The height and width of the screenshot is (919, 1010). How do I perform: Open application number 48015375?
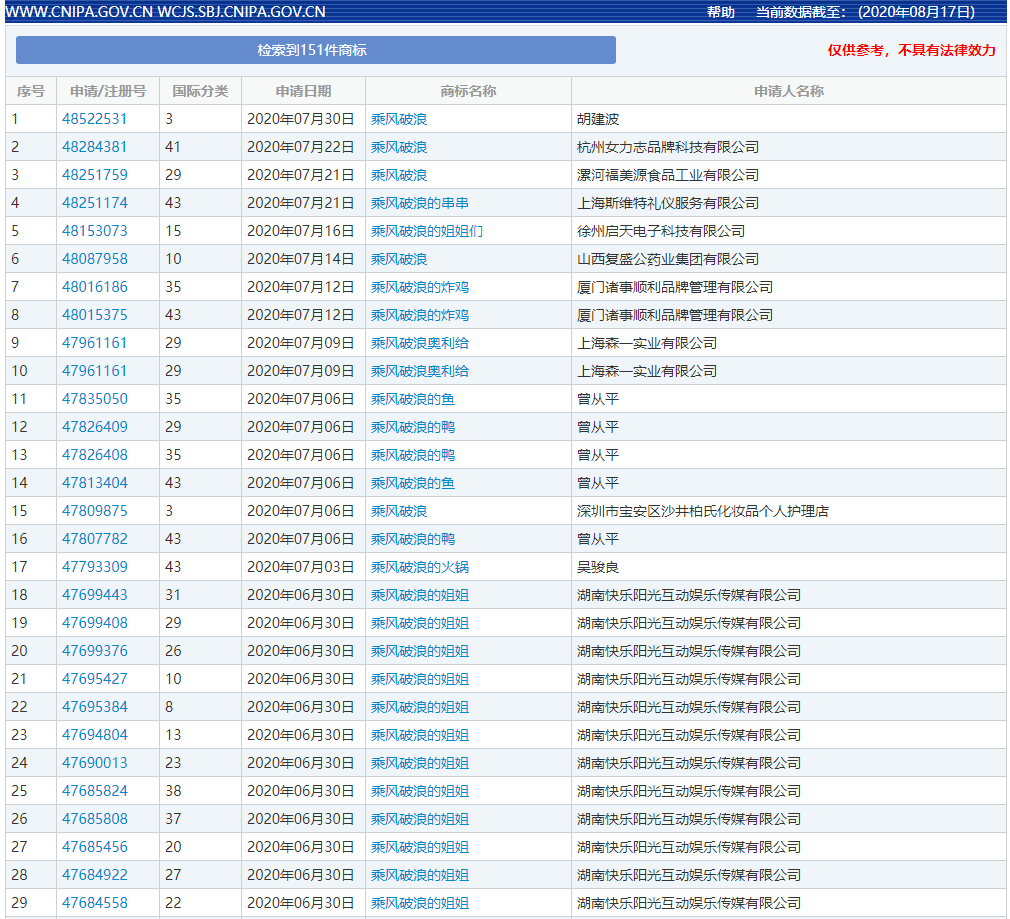[x=95, y=315]
